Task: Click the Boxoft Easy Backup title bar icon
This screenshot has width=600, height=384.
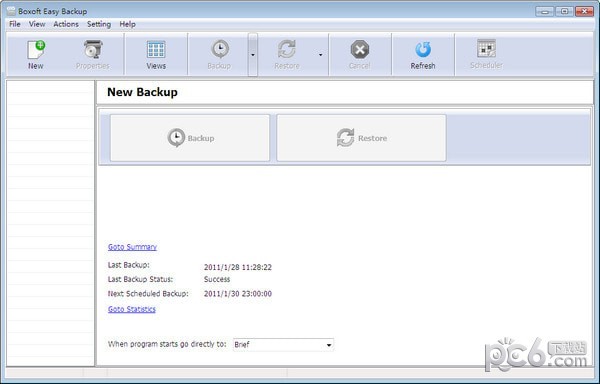Action: tap(11, 11)
